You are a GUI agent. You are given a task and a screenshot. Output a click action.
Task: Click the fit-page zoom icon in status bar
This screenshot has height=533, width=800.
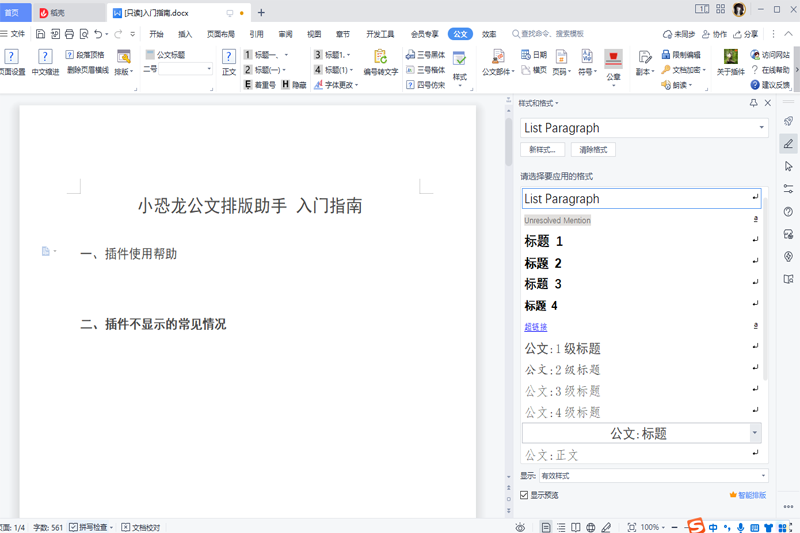click(632, 527)
